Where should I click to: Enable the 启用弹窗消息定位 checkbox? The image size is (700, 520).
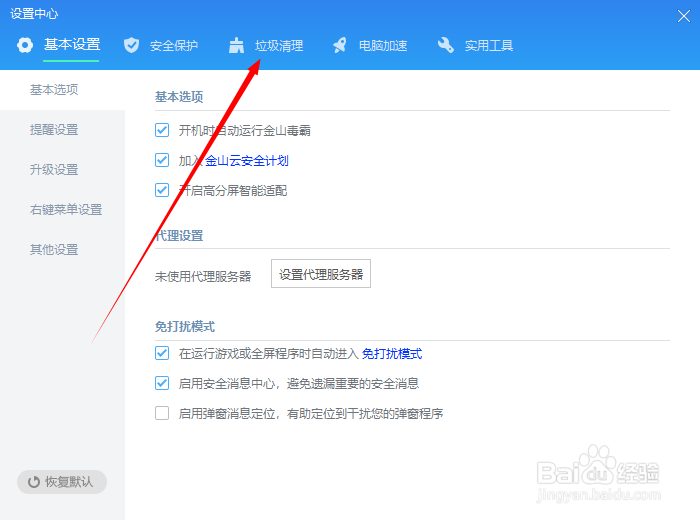(162, 413)
